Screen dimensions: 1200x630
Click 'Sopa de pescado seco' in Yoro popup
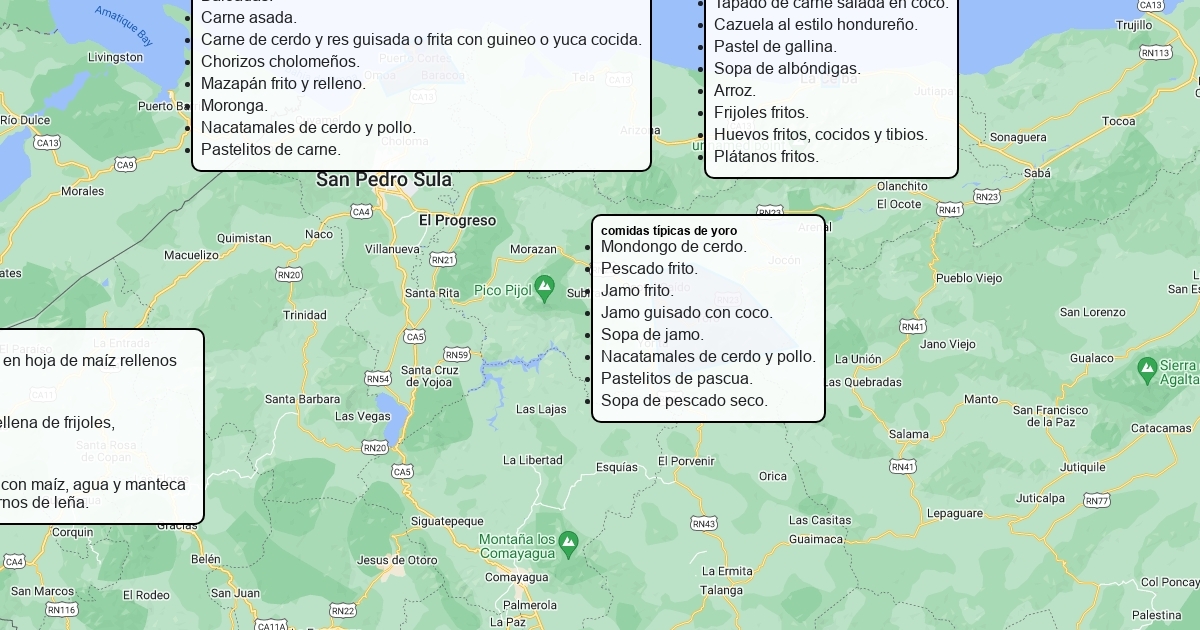click(684, 401)
